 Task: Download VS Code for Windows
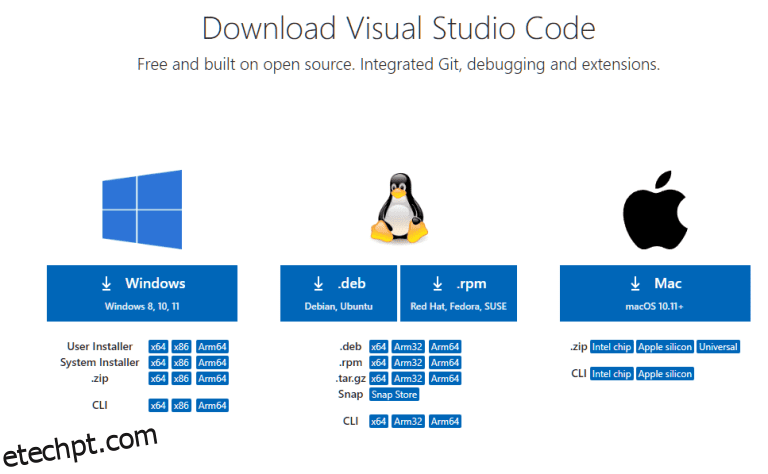142,293
